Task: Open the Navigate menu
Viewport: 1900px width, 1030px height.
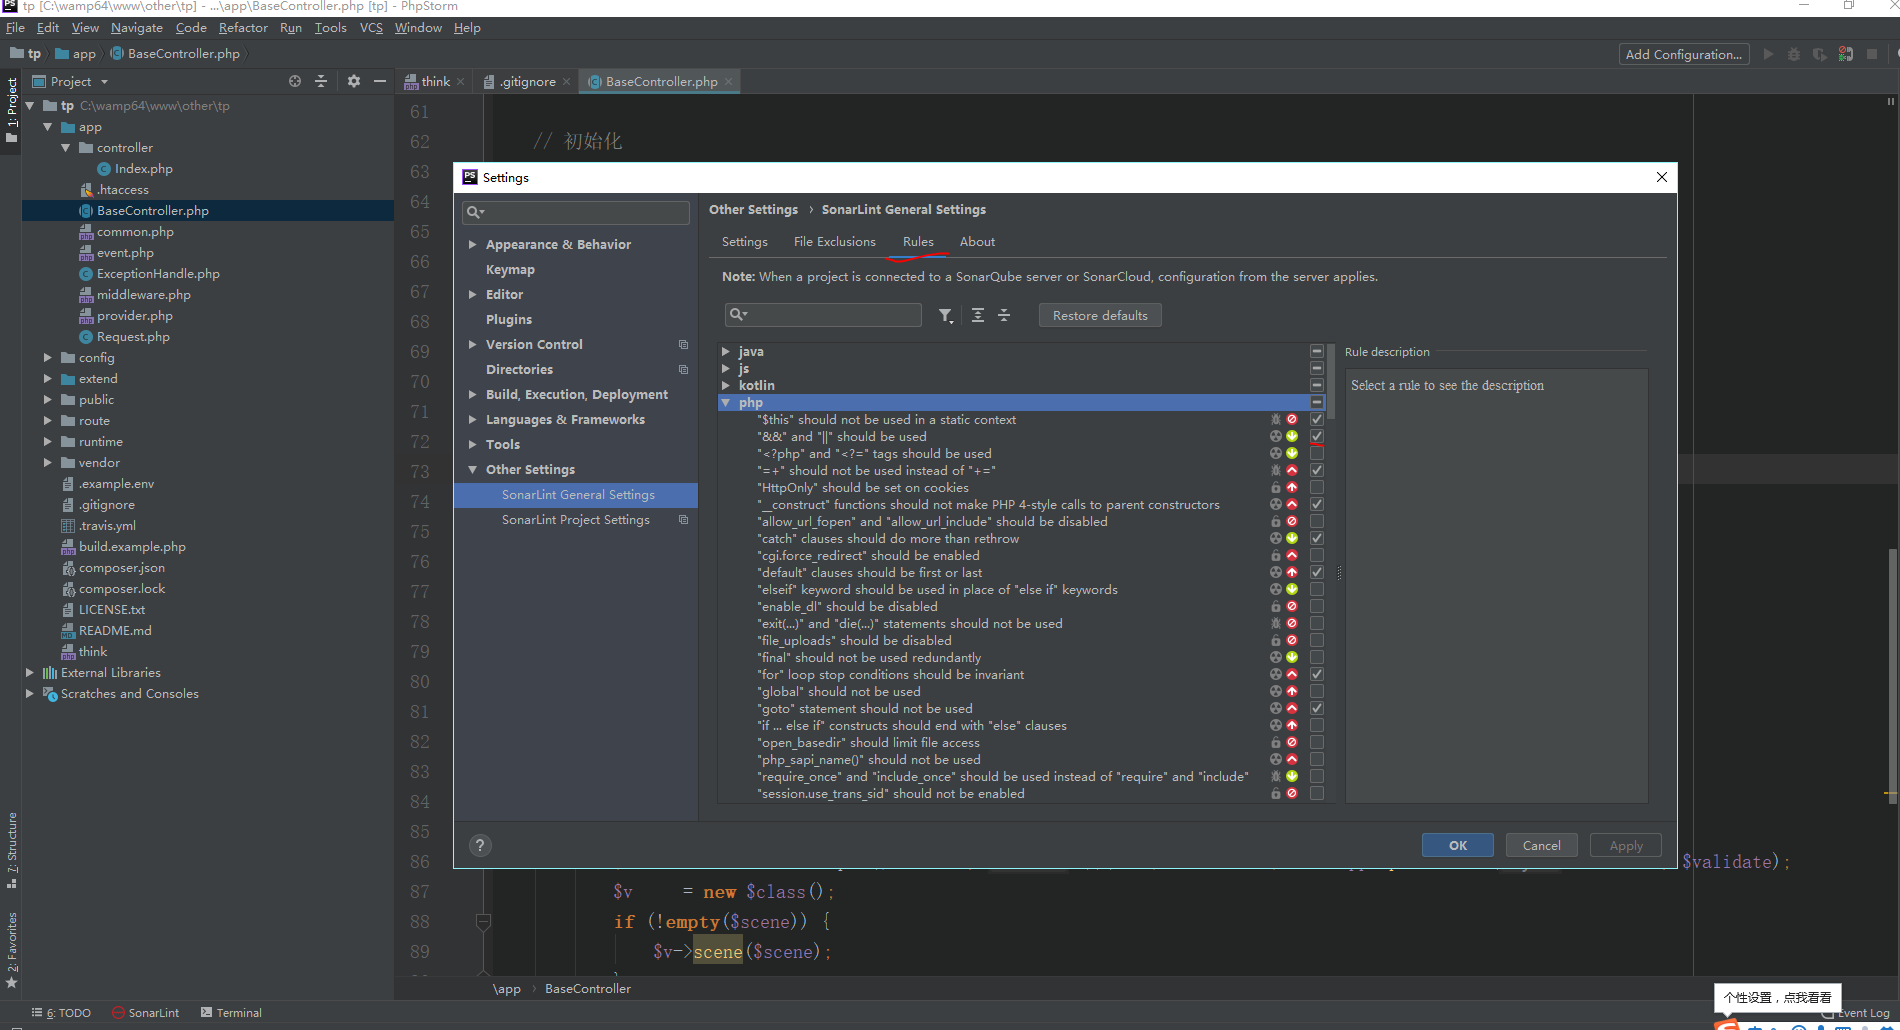Action: (137, 28)
